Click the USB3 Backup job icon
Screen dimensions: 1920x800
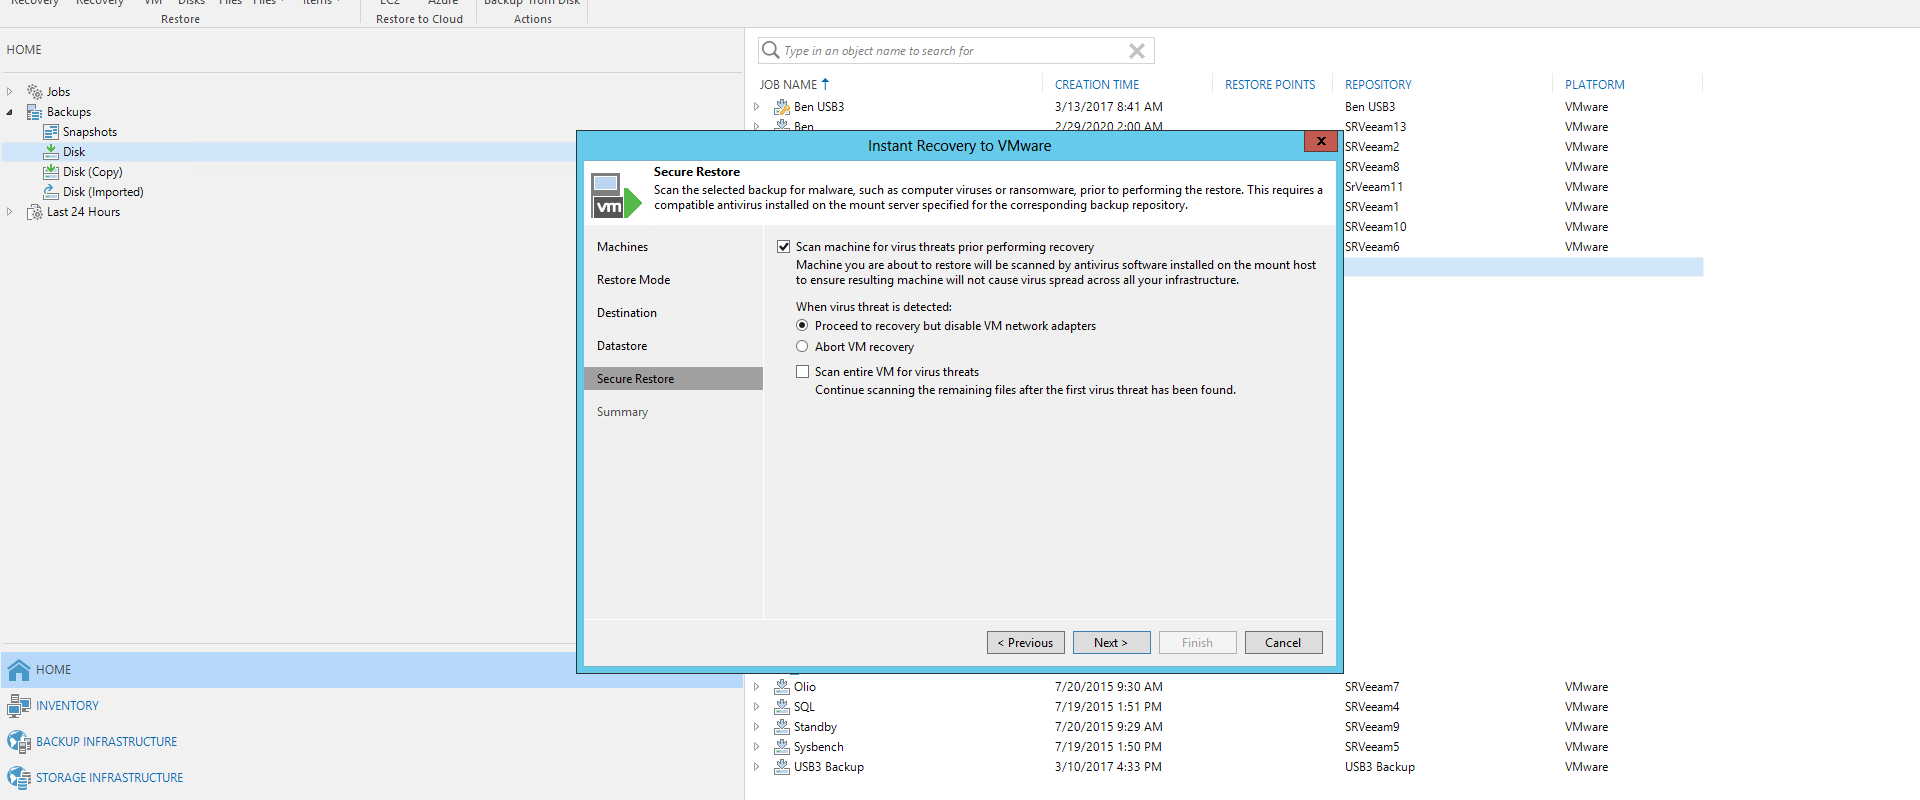coord(782,767)
